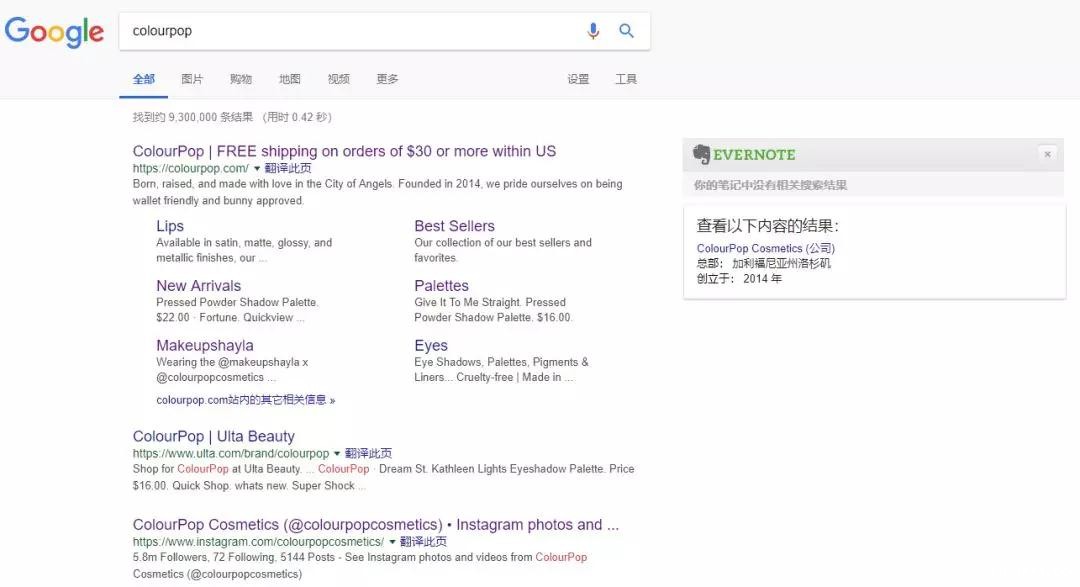Open the 地图 (Maps) tab
1080x587 pixels.
[x=290, y=79]
